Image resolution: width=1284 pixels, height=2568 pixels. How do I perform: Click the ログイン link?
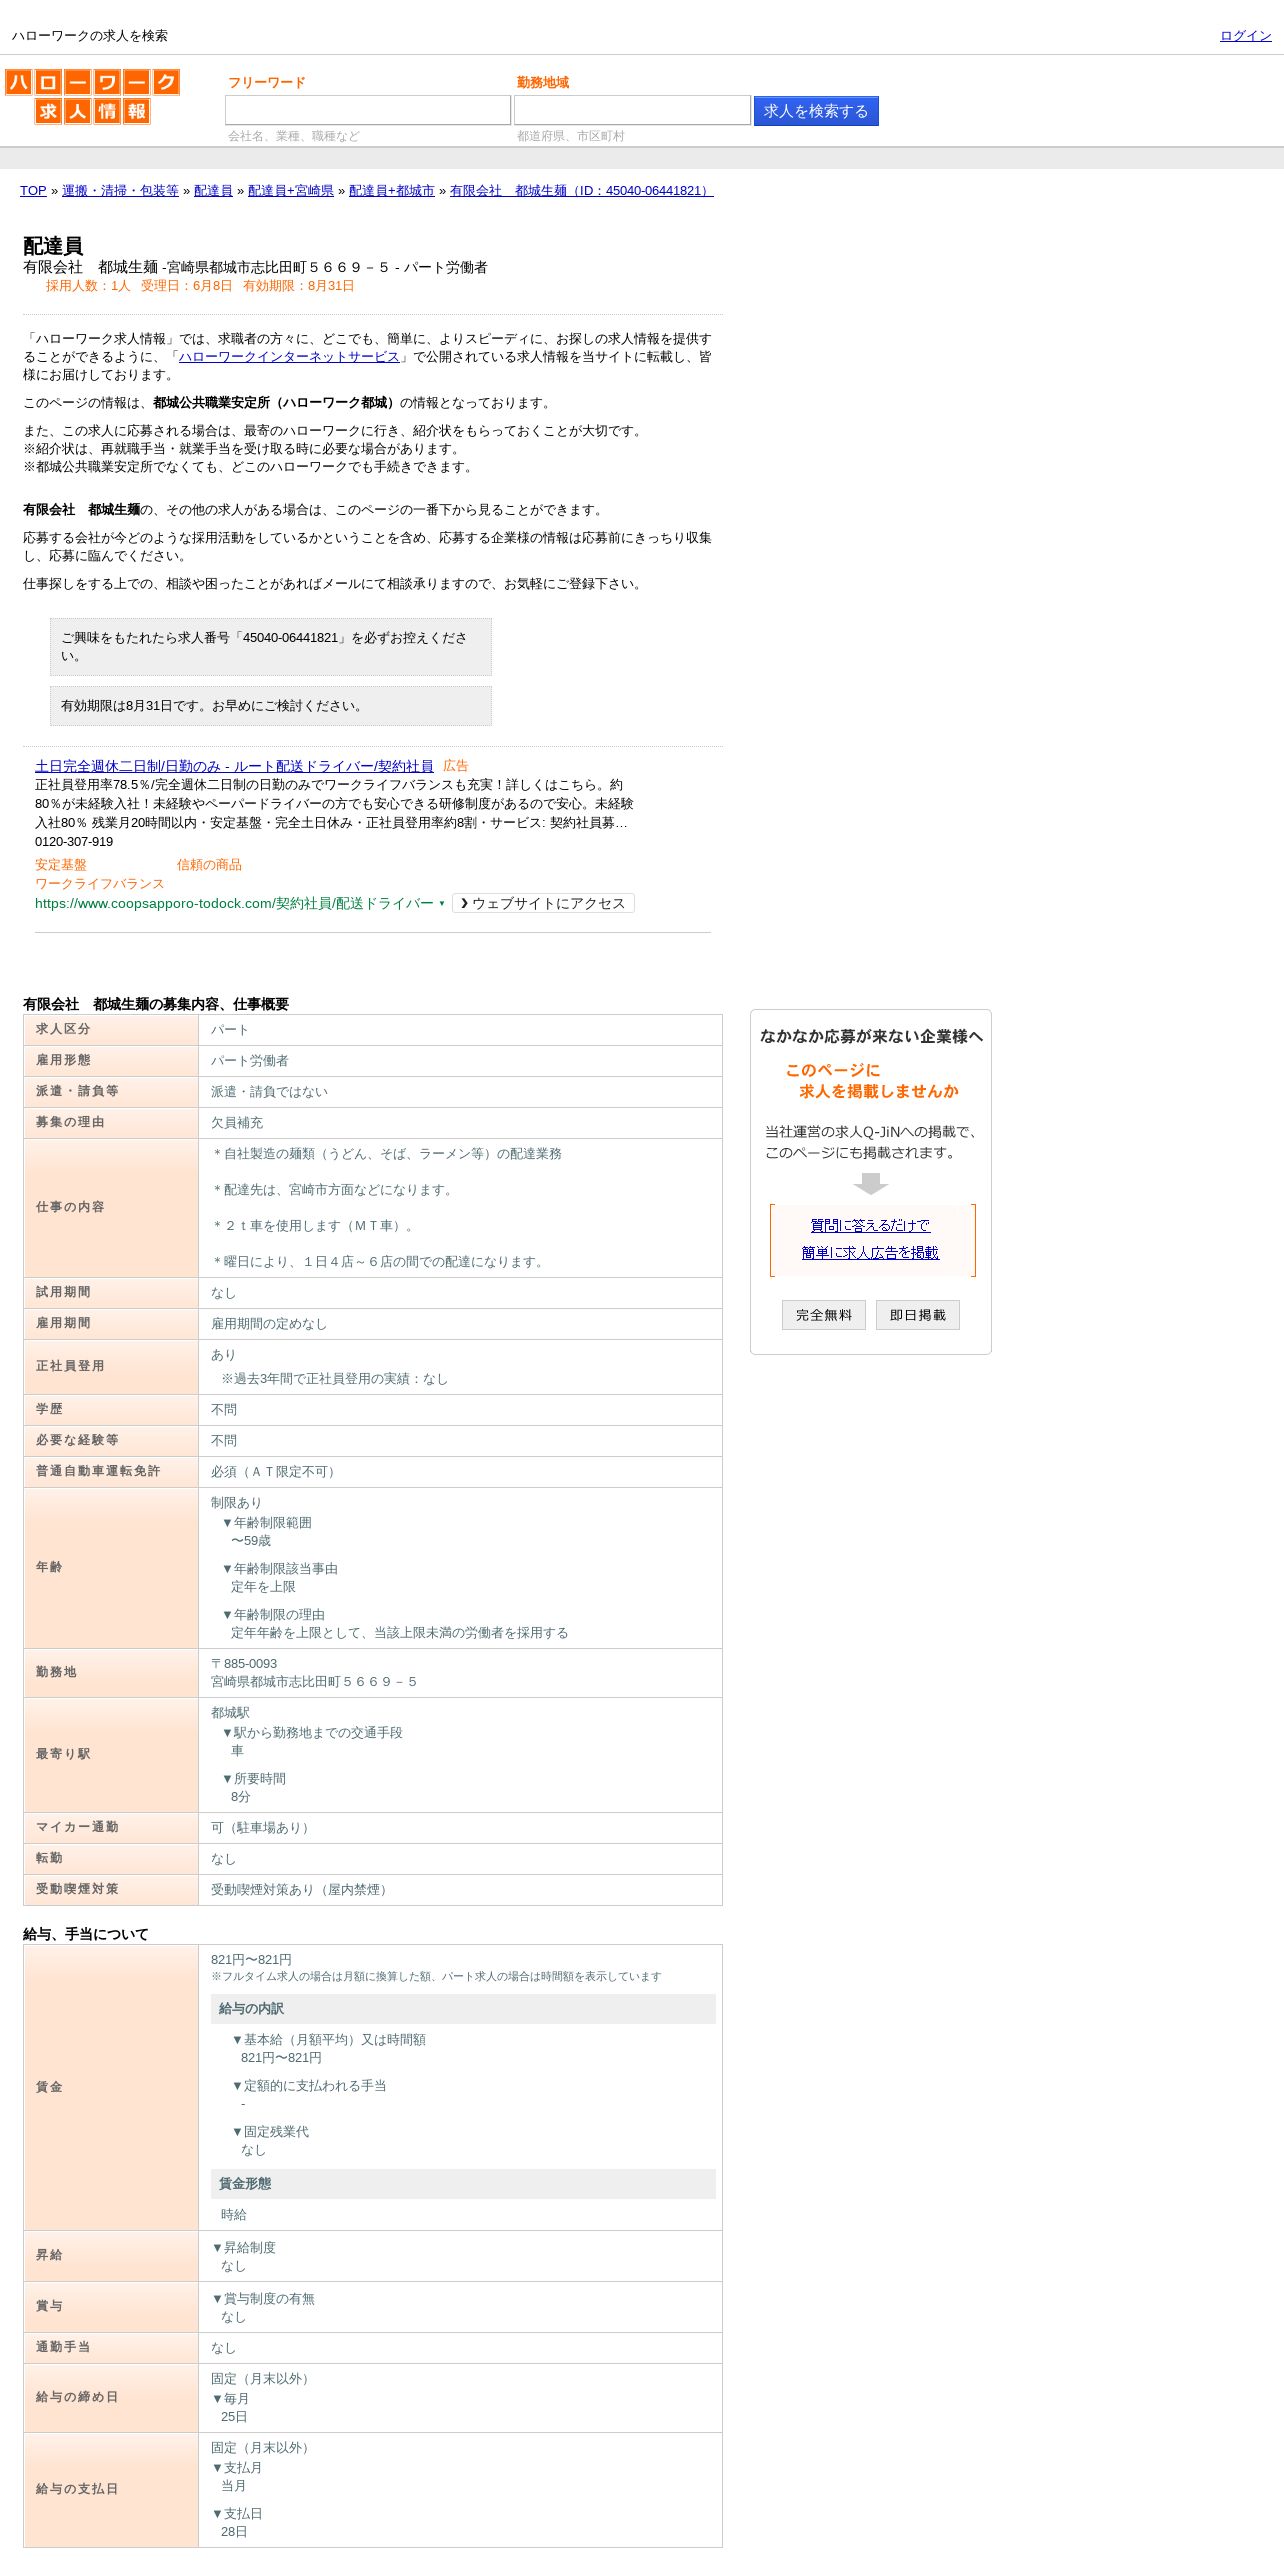tap(1245, 36)
